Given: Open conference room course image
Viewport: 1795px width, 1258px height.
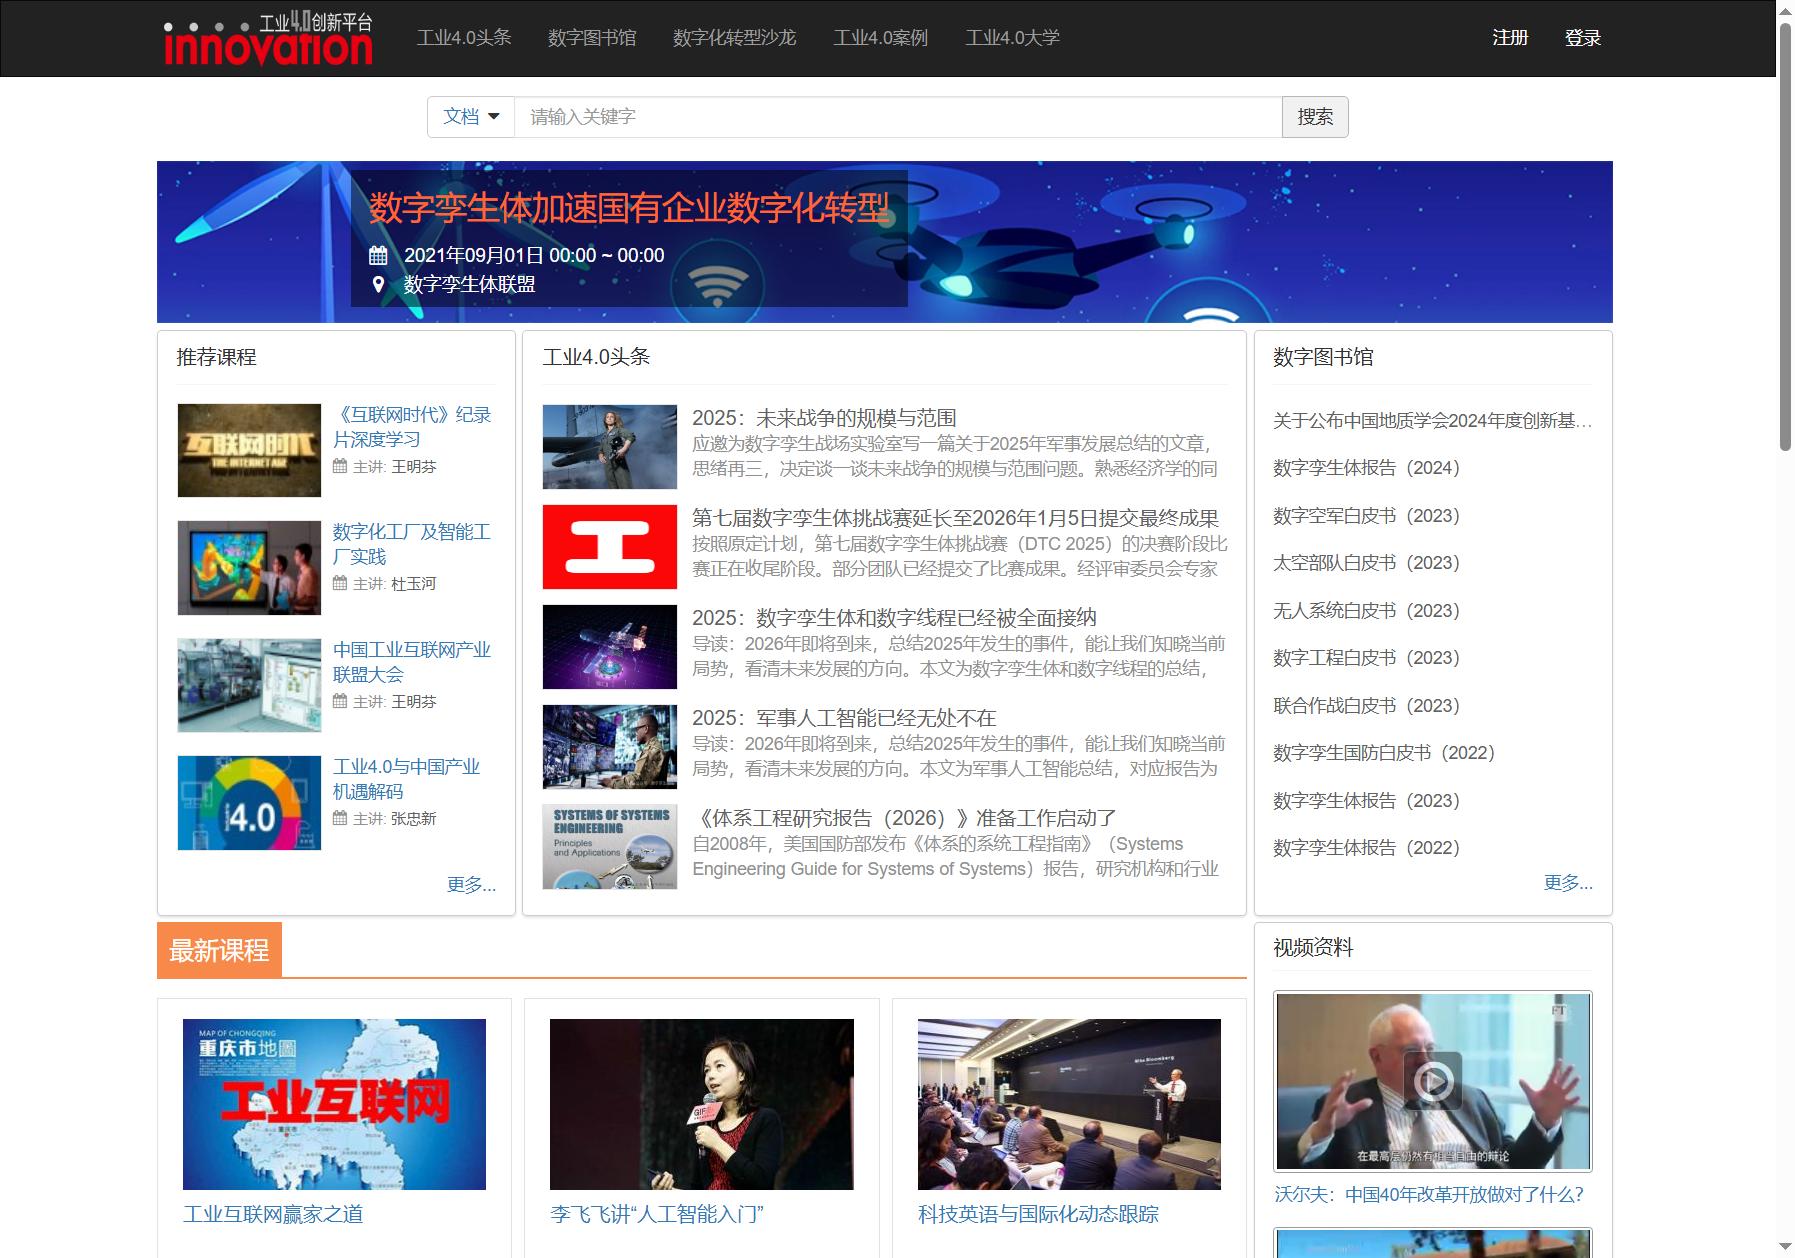Looking at the screenshot, I should pos(1069,1104).
